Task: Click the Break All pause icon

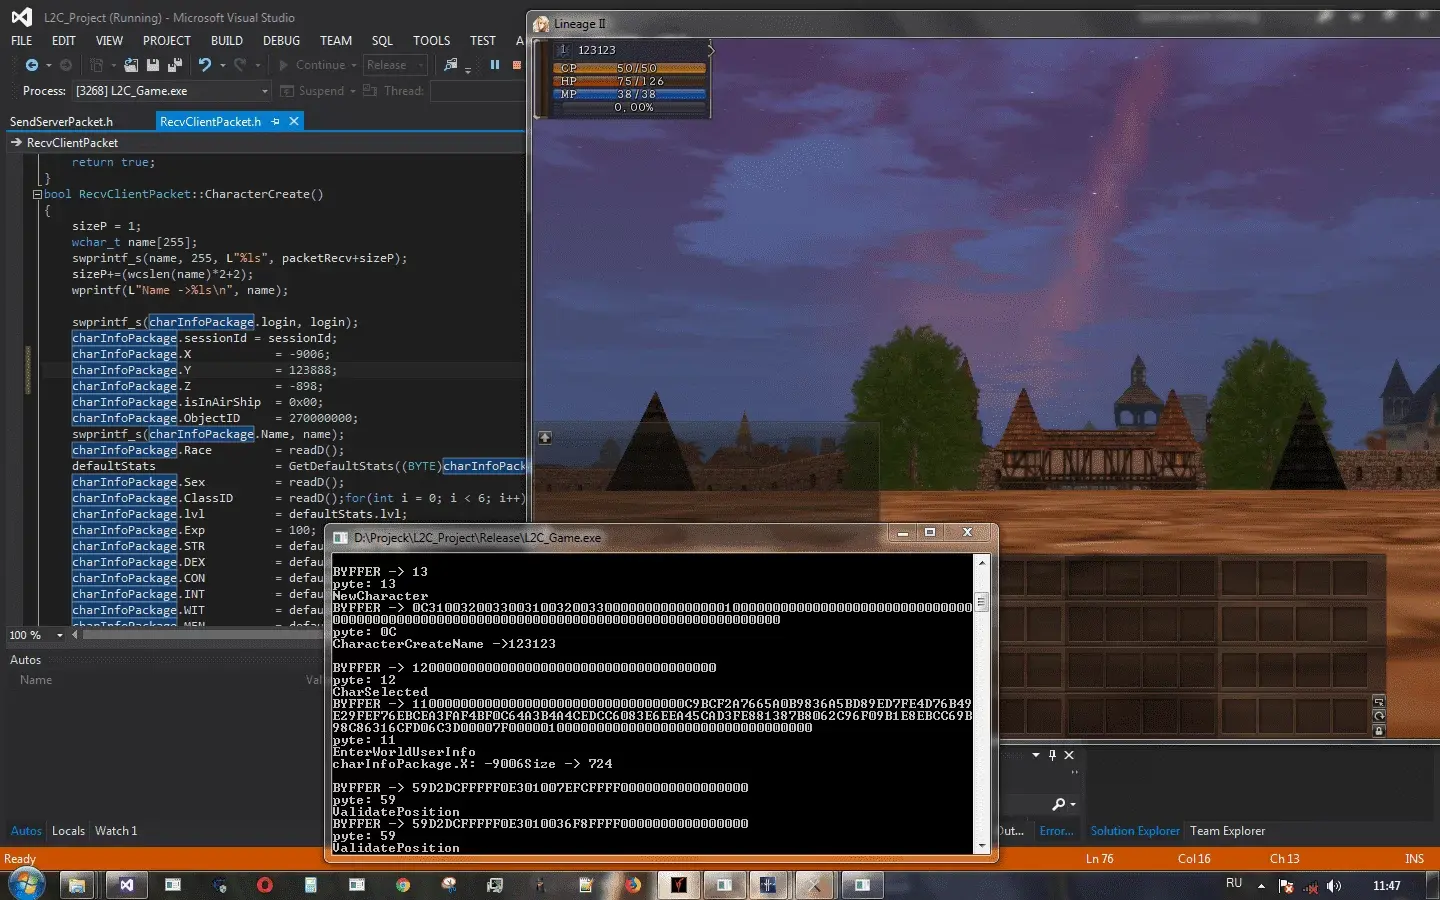Action: pos(494,65)
